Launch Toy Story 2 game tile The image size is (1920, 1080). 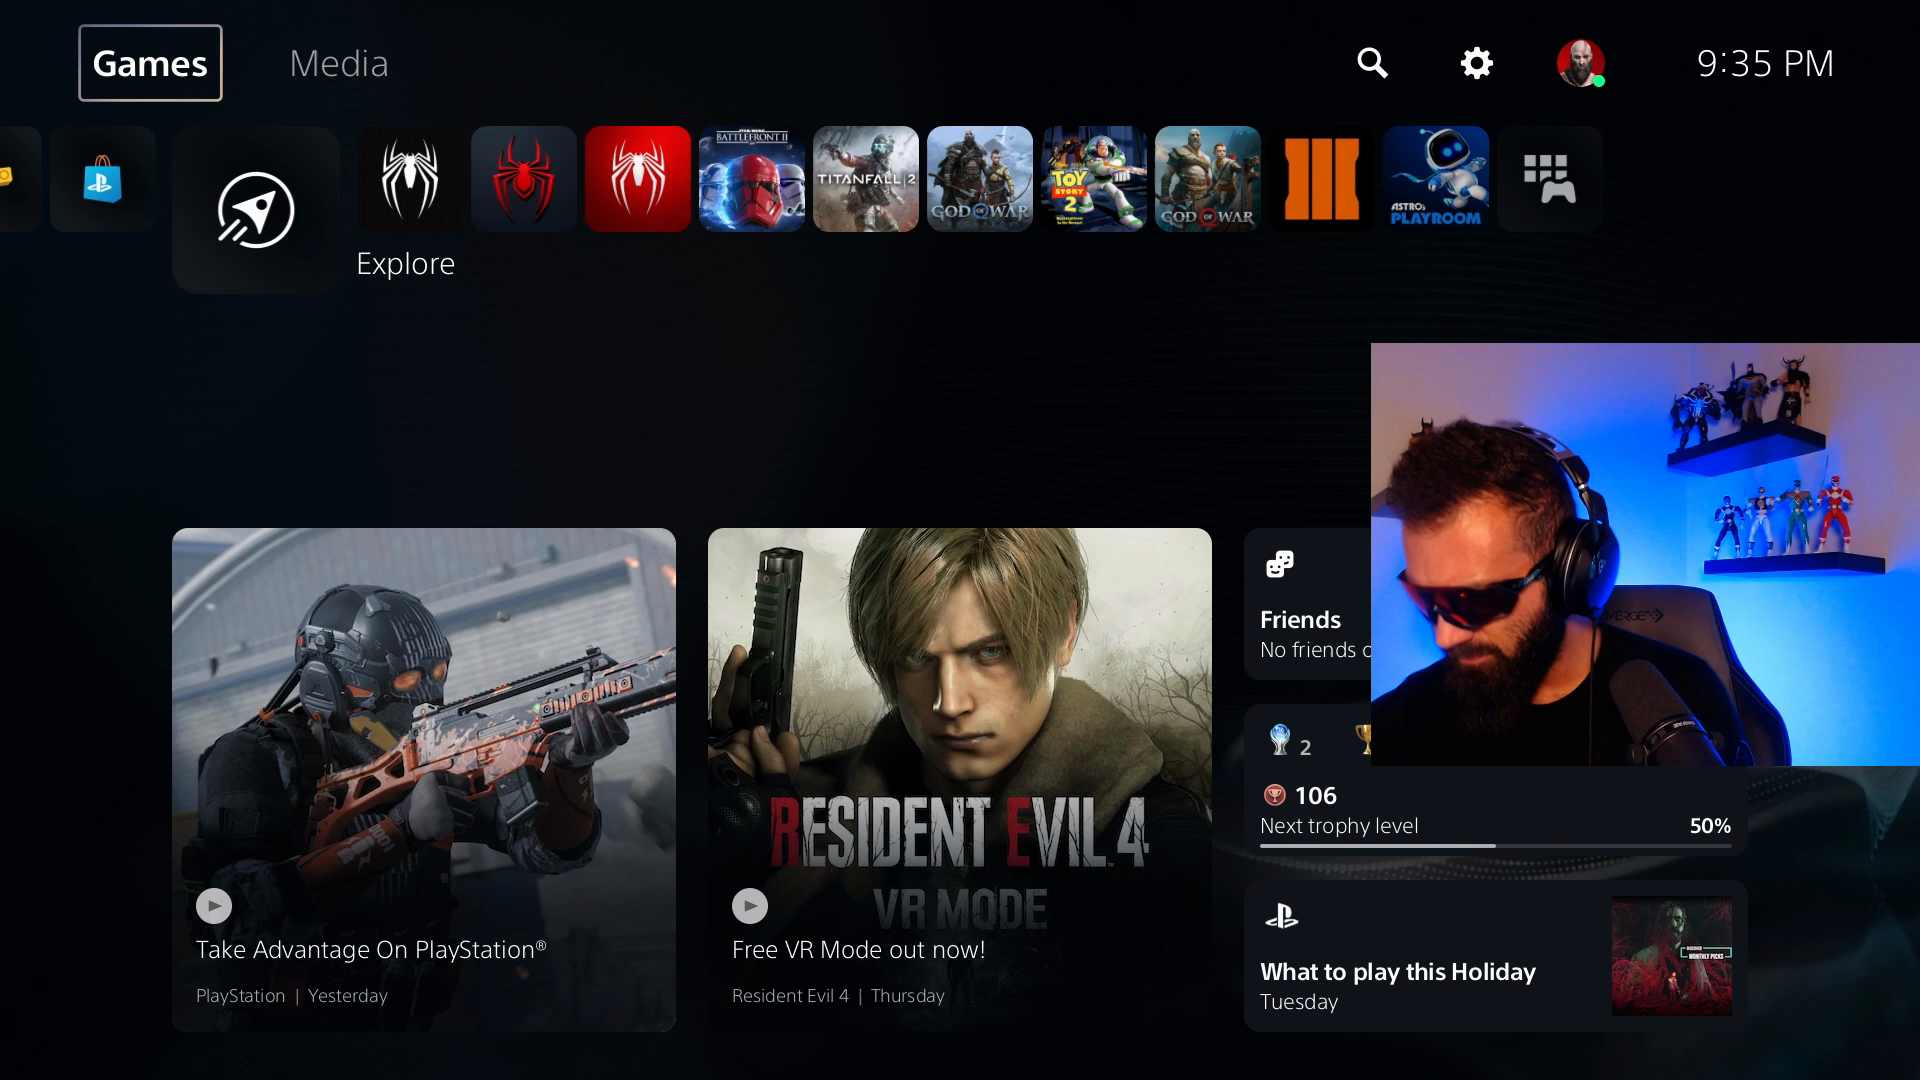1094,179
